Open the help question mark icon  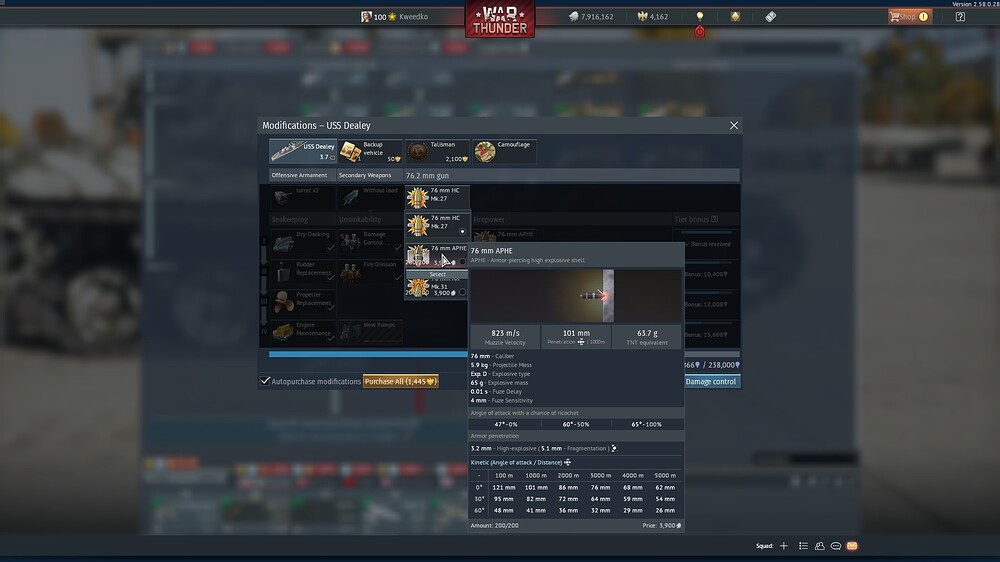point(960,17)
